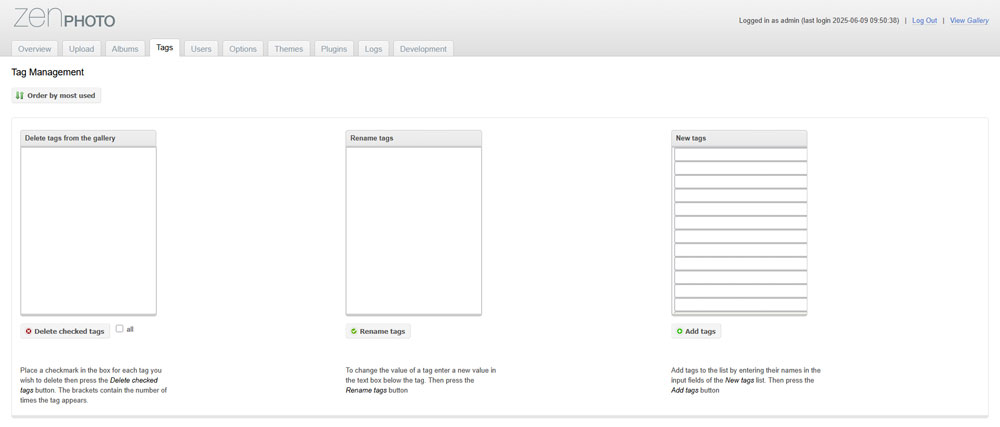Click green checkmark icon on Rename tags
This screenshot has height=427, width=1000.
point(354,331)
